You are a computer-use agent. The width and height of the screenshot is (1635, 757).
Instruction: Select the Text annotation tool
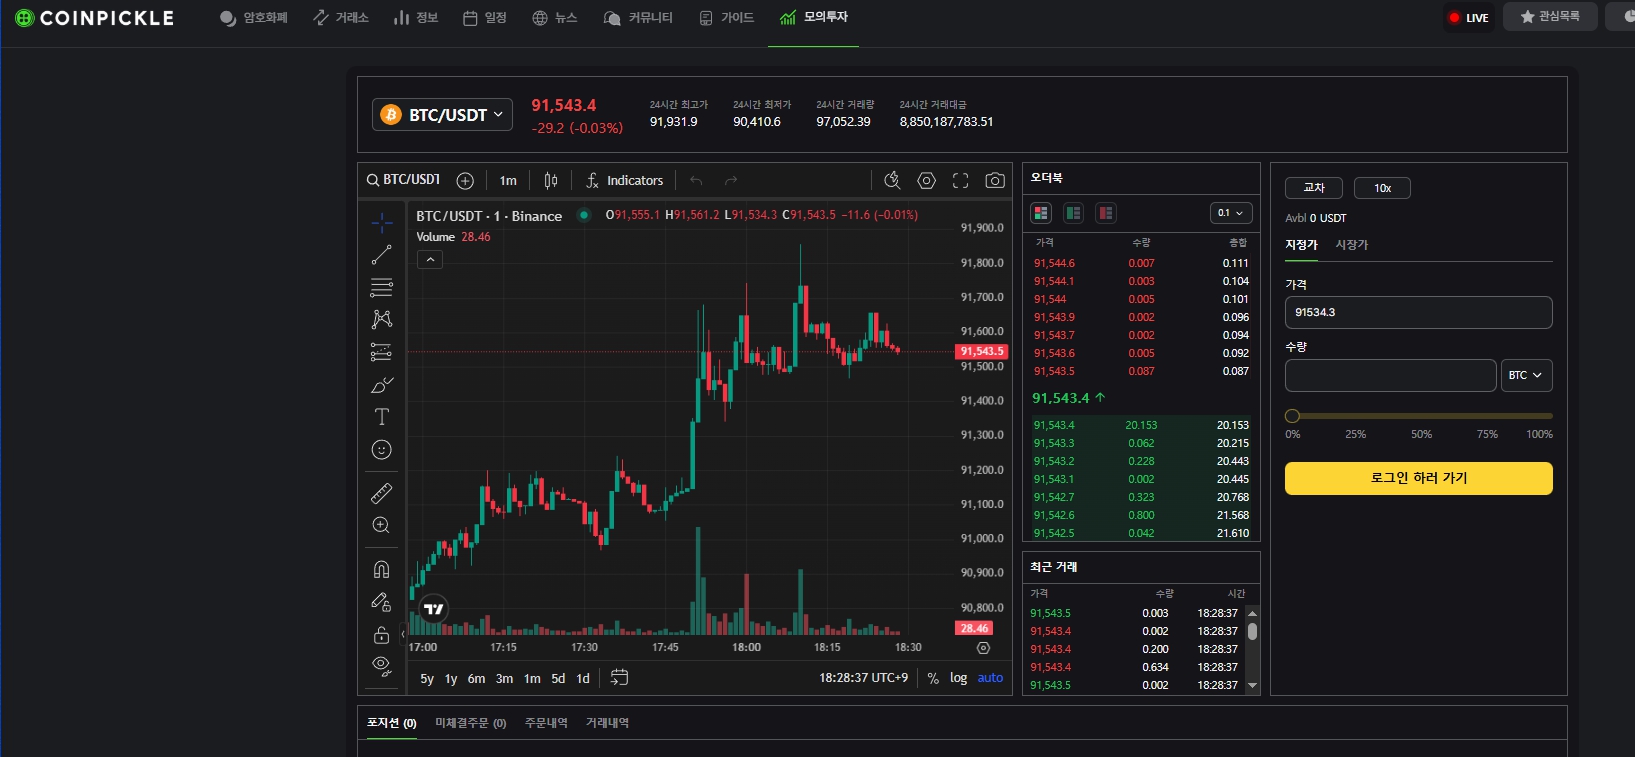coord(381,417)
